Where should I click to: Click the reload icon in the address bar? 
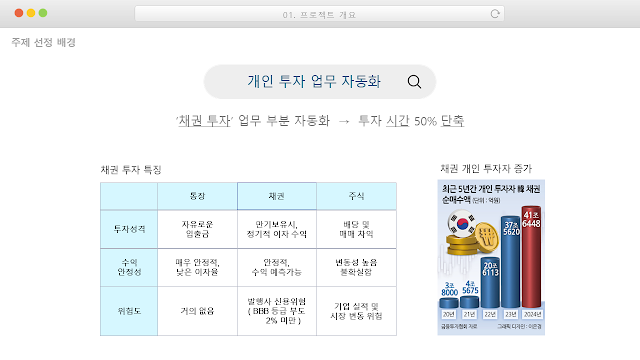click(495, 14)
